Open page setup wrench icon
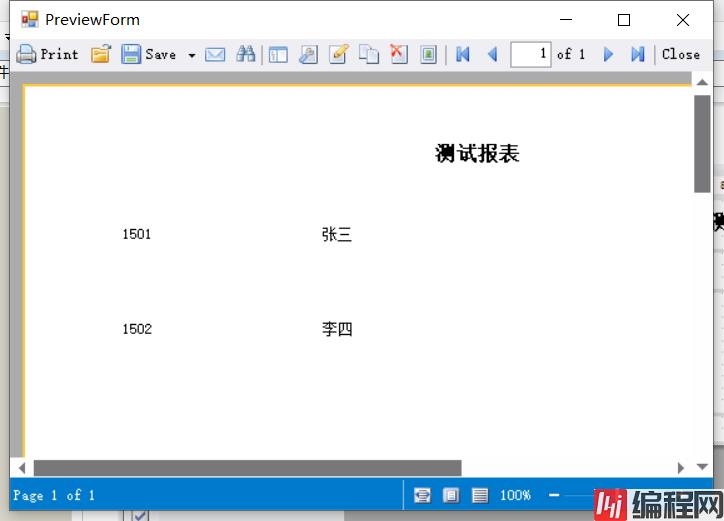The width and height of the screenshot is (724, 521). 308,54
